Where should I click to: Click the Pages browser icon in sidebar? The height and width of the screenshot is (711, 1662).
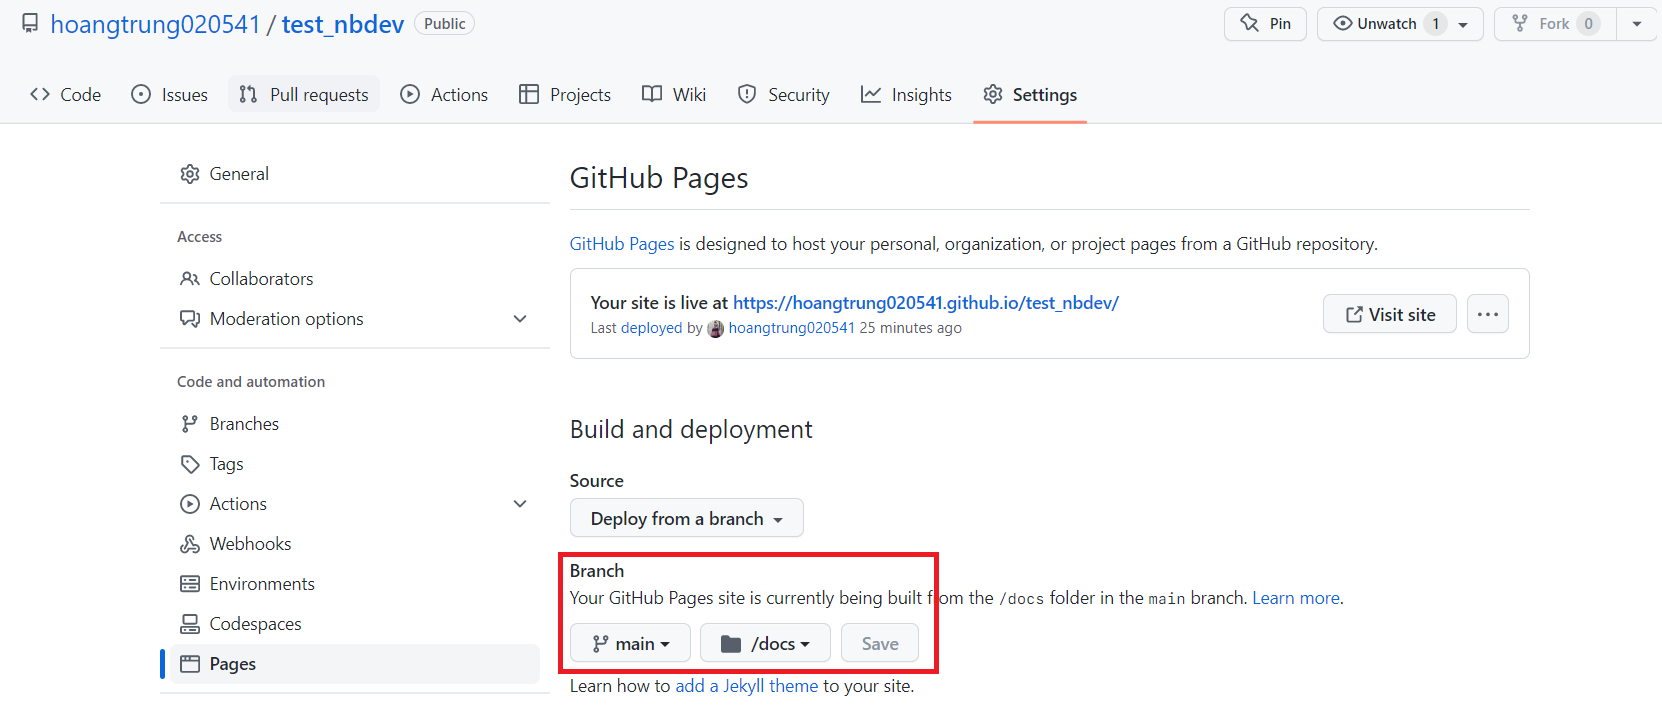click(x=190, y=664)
